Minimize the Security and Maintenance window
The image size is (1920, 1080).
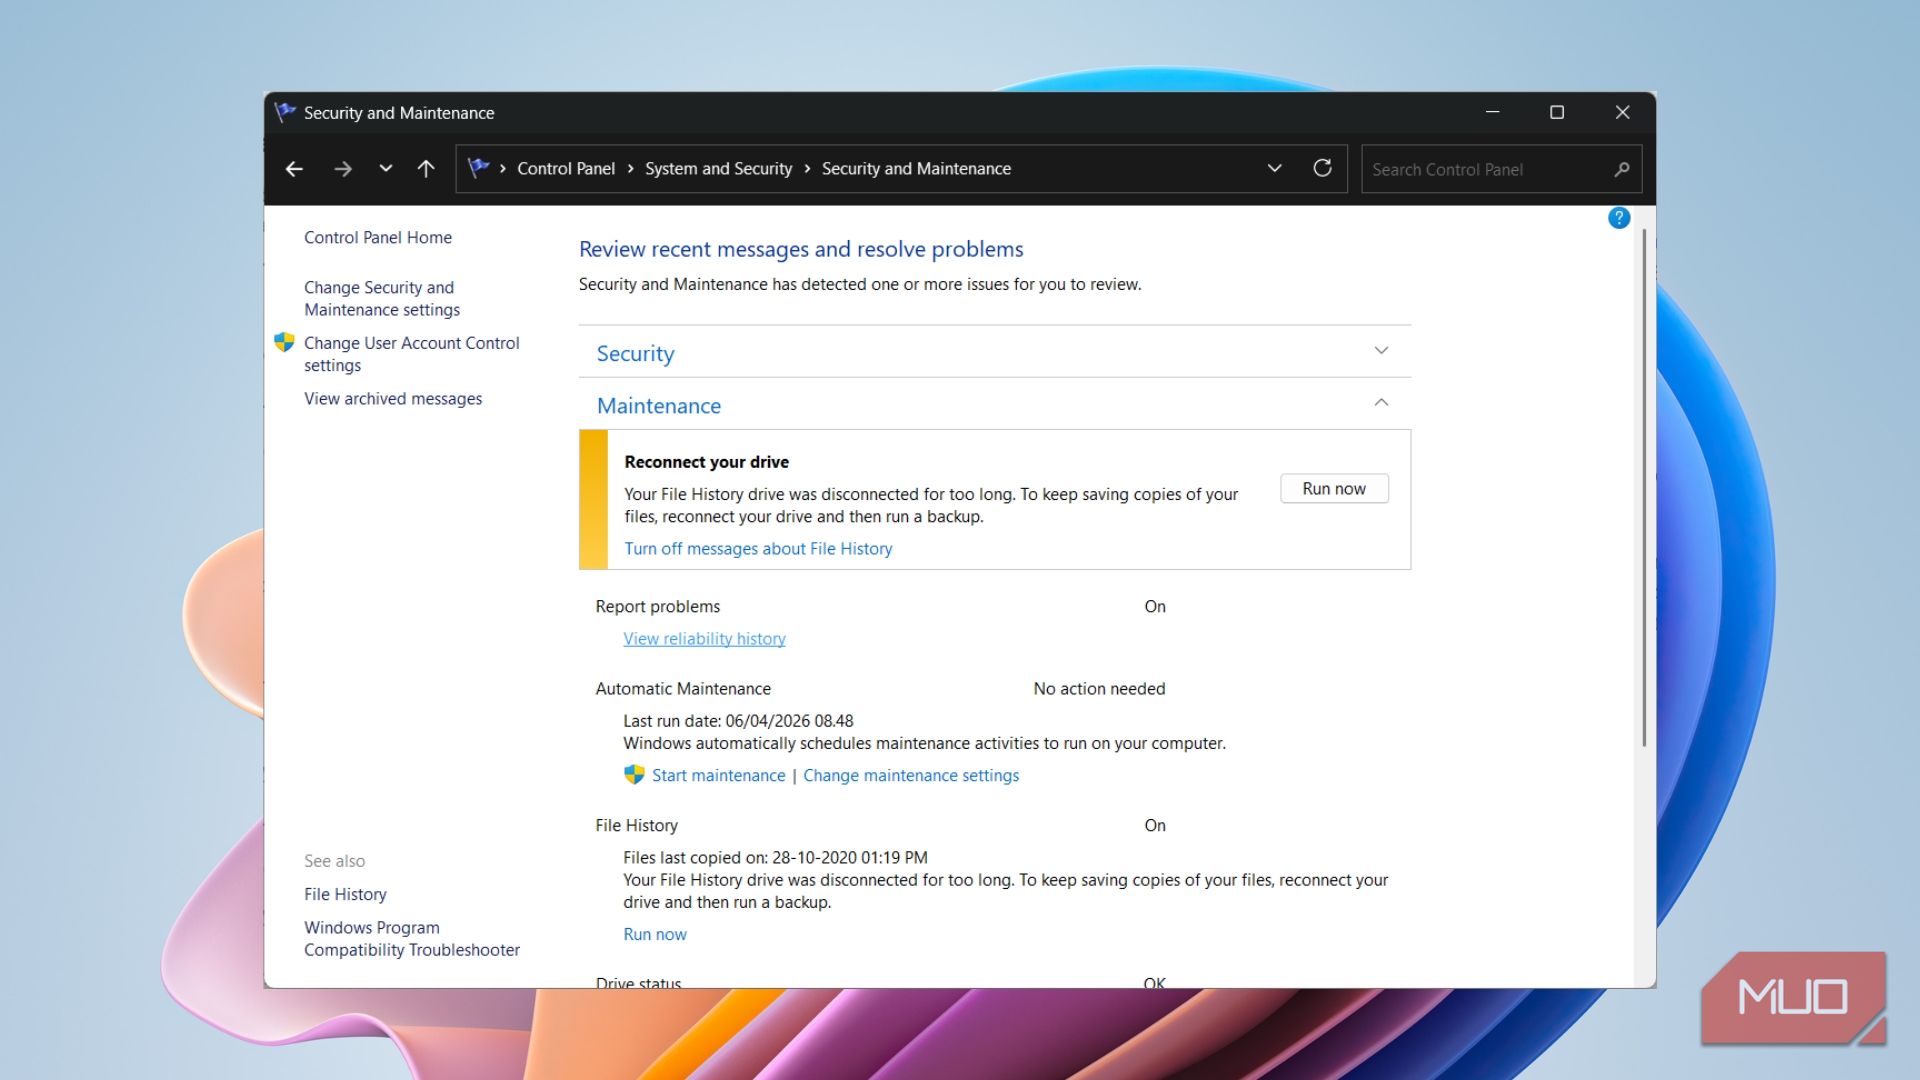(x=1492, y=112)
